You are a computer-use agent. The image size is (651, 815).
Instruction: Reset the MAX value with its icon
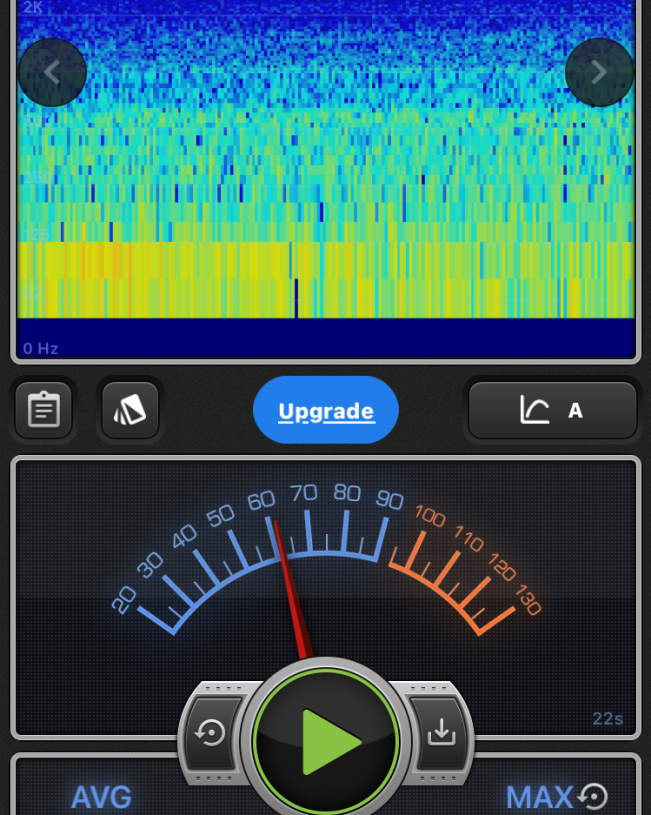pyautogui.click(x=594, y=796)
